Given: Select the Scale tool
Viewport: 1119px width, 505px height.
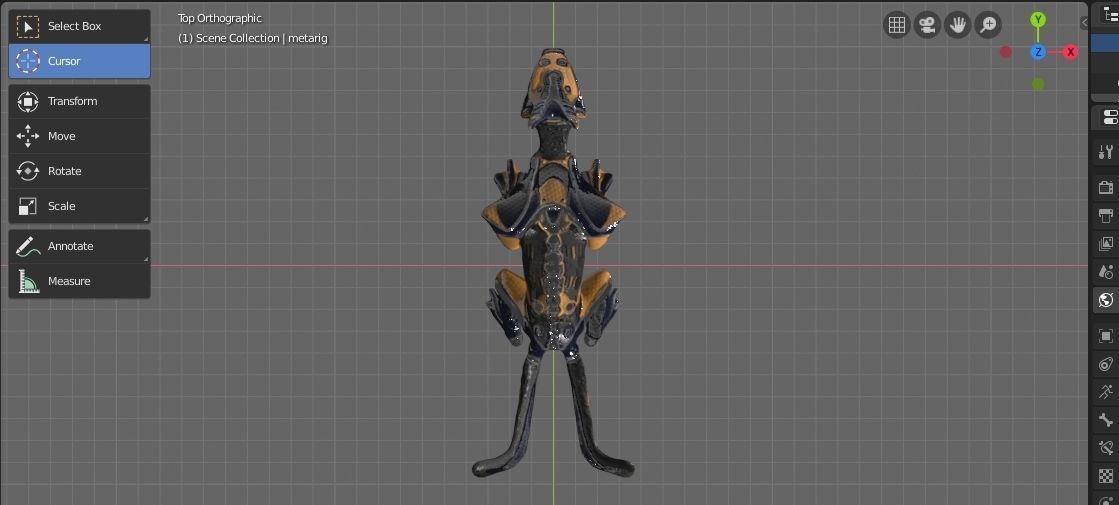Looking at the screenshot, I should (79, 206).
